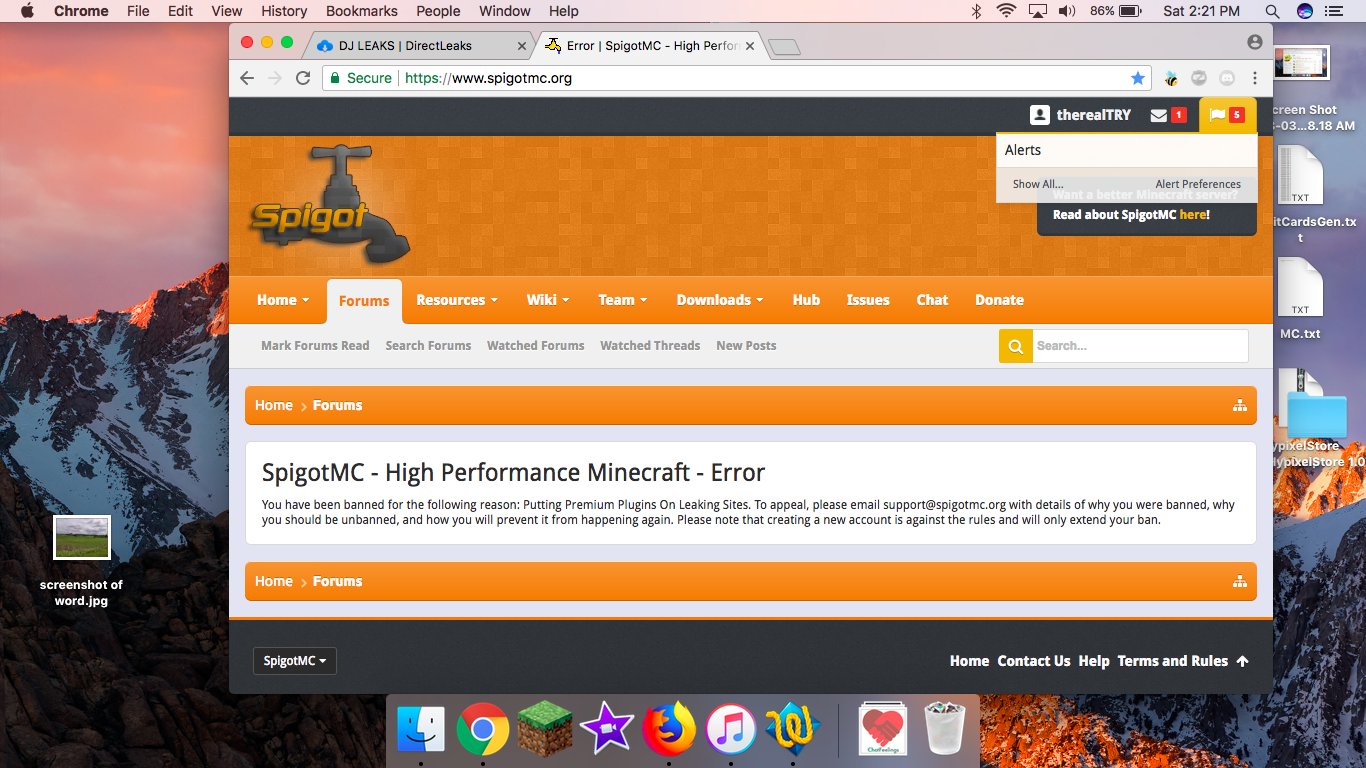Open the History menu in menu bar

click(284, 11)
